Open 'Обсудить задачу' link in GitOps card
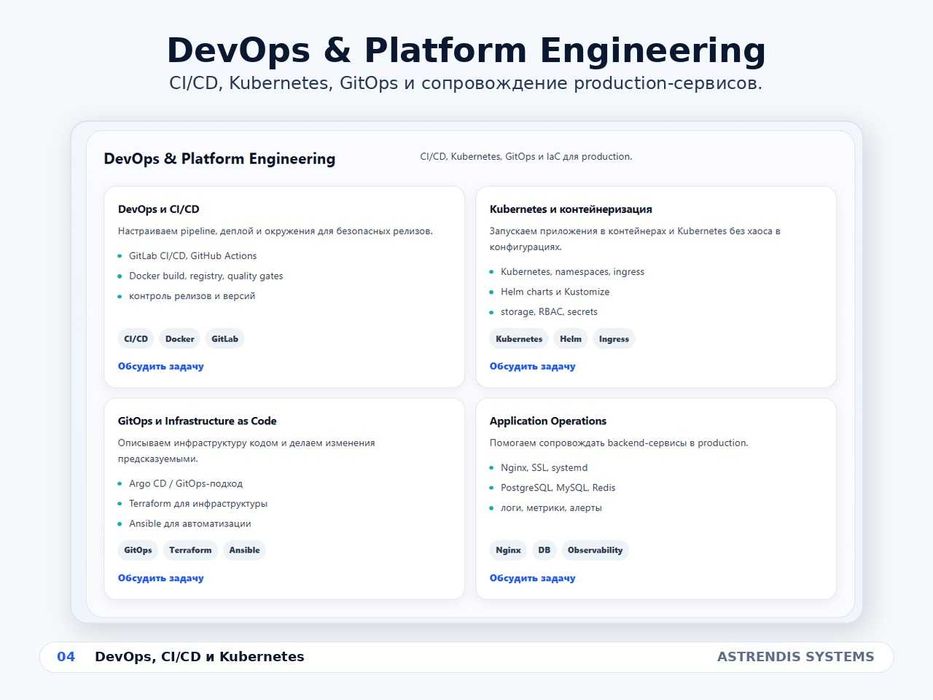The height and width of the screenshot is (700, 933). [x=161, y=578]
